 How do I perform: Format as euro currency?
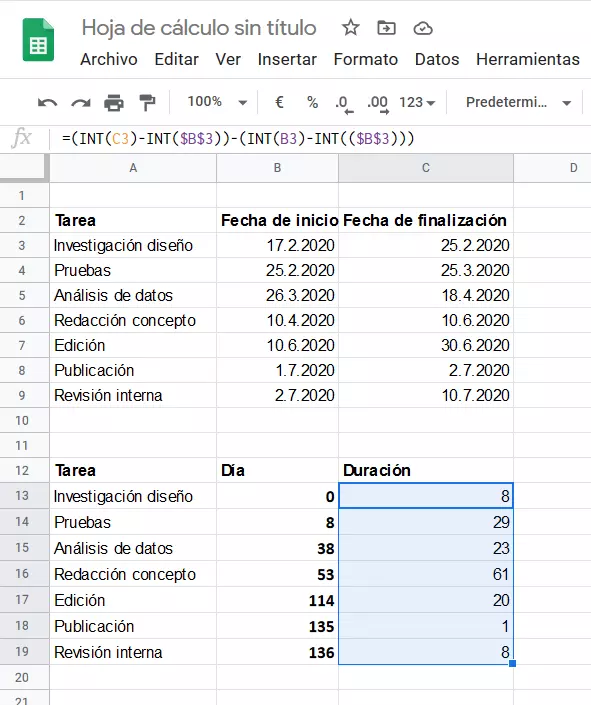(279, 102)
